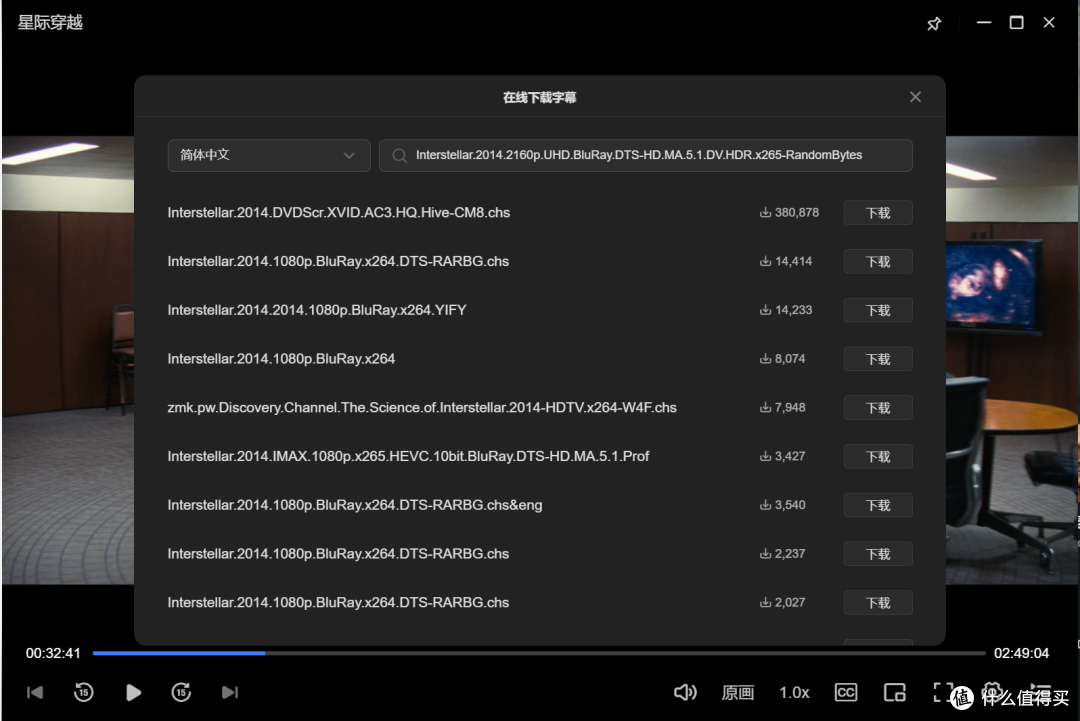1080x721 pixels.
Task: Select the Interstellar.2014.1080p.BluRay.x264 entry
Action: pyautogui.click(x=281, y=359)
